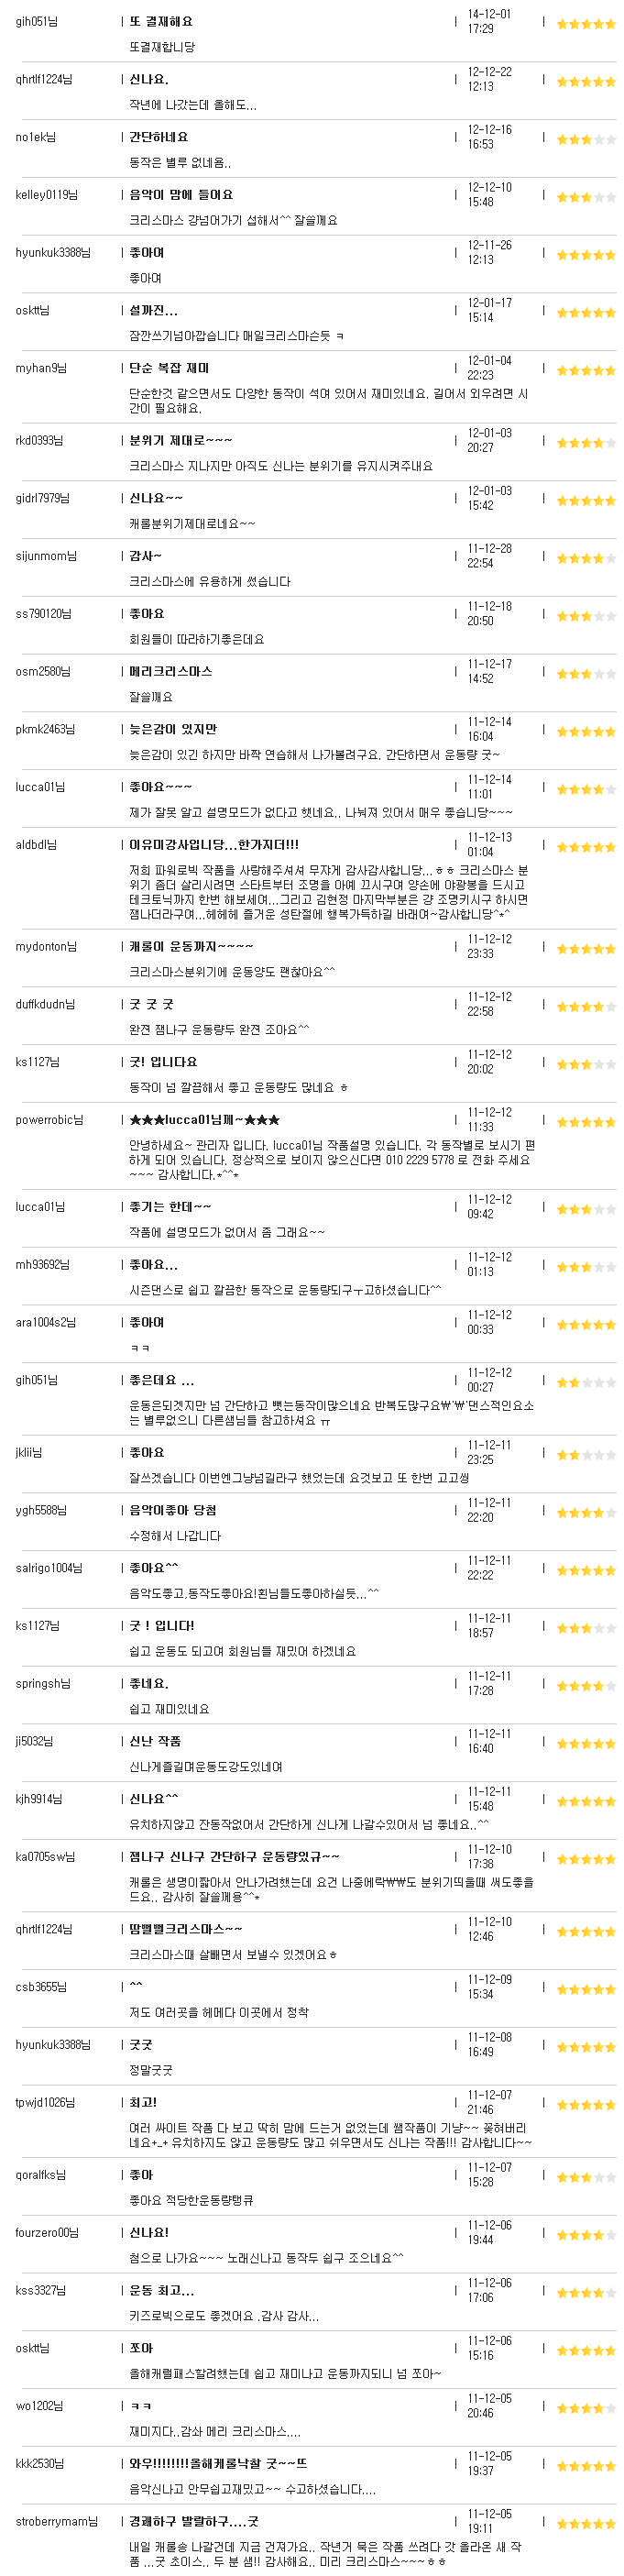The height and width of the screenshot is (2576, 624).
Task: Open the '캐롤이 운동까지~~~~' review by mydonton
Action: pos(191,946)
